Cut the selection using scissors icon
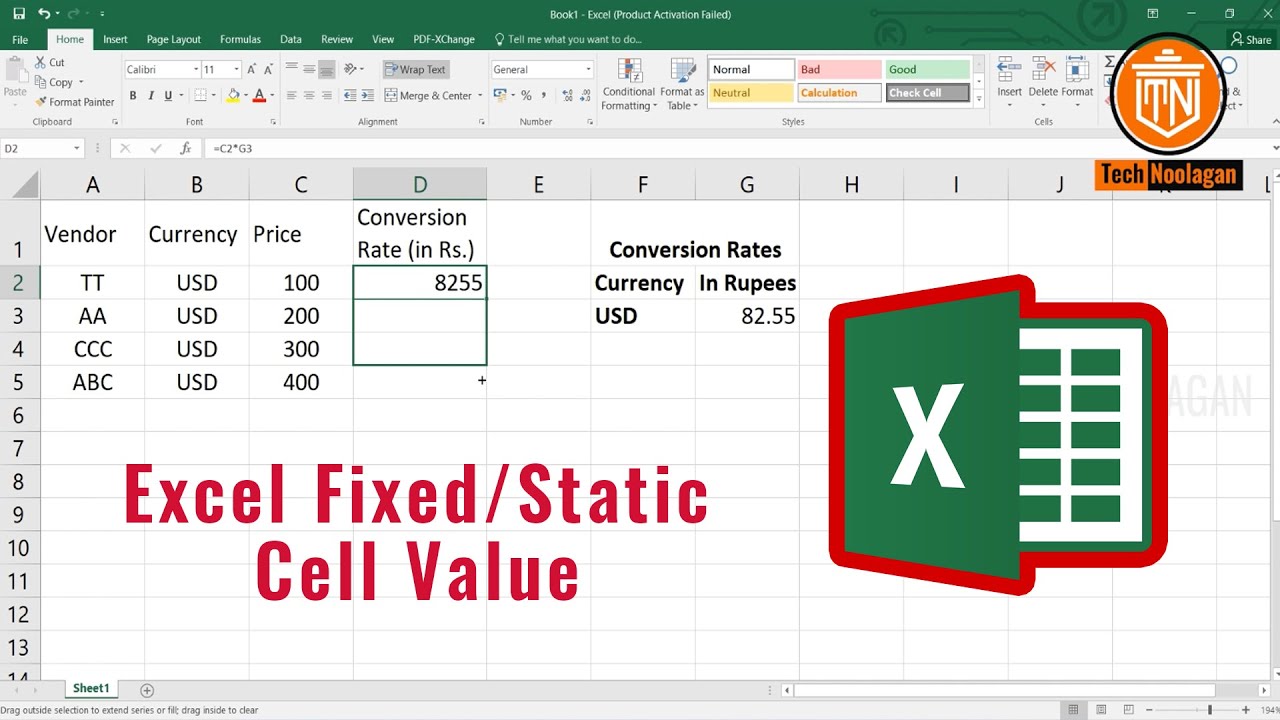This screenshot has height=720, width=1280. (x=49, y=62)
